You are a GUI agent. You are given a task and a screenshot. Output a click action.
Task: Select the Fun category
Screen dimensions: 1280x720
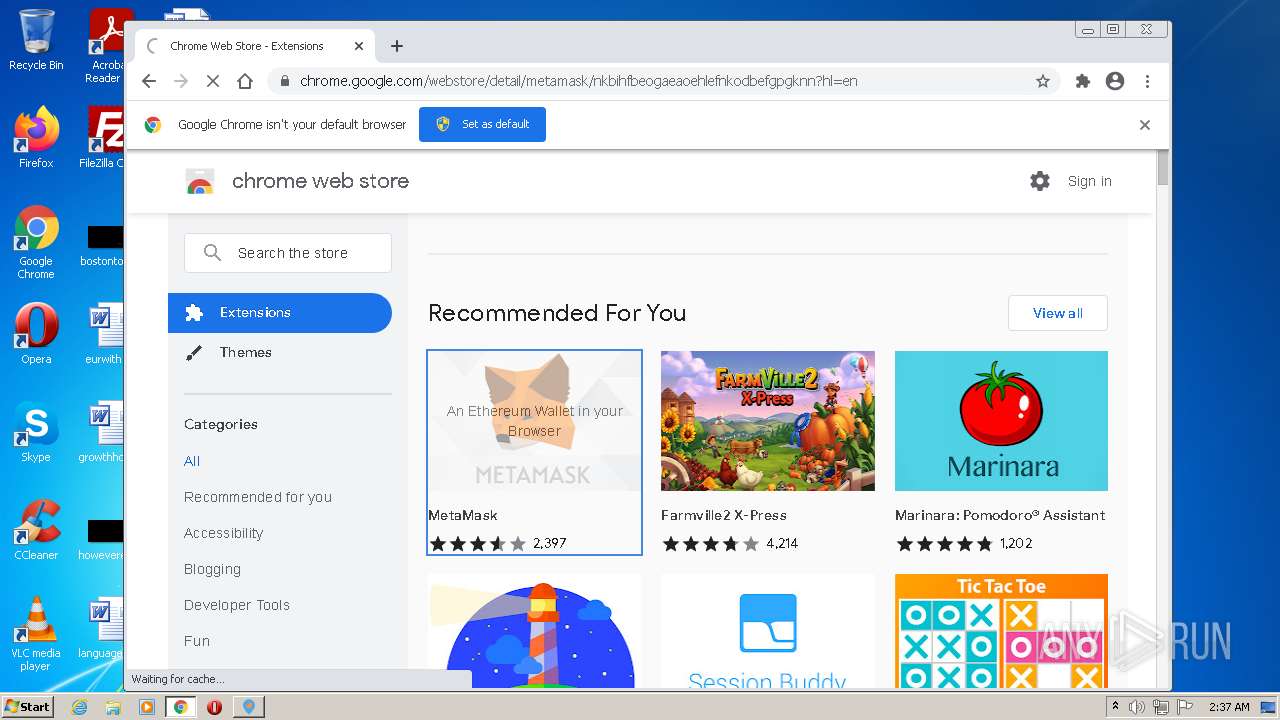coord(197,641)
